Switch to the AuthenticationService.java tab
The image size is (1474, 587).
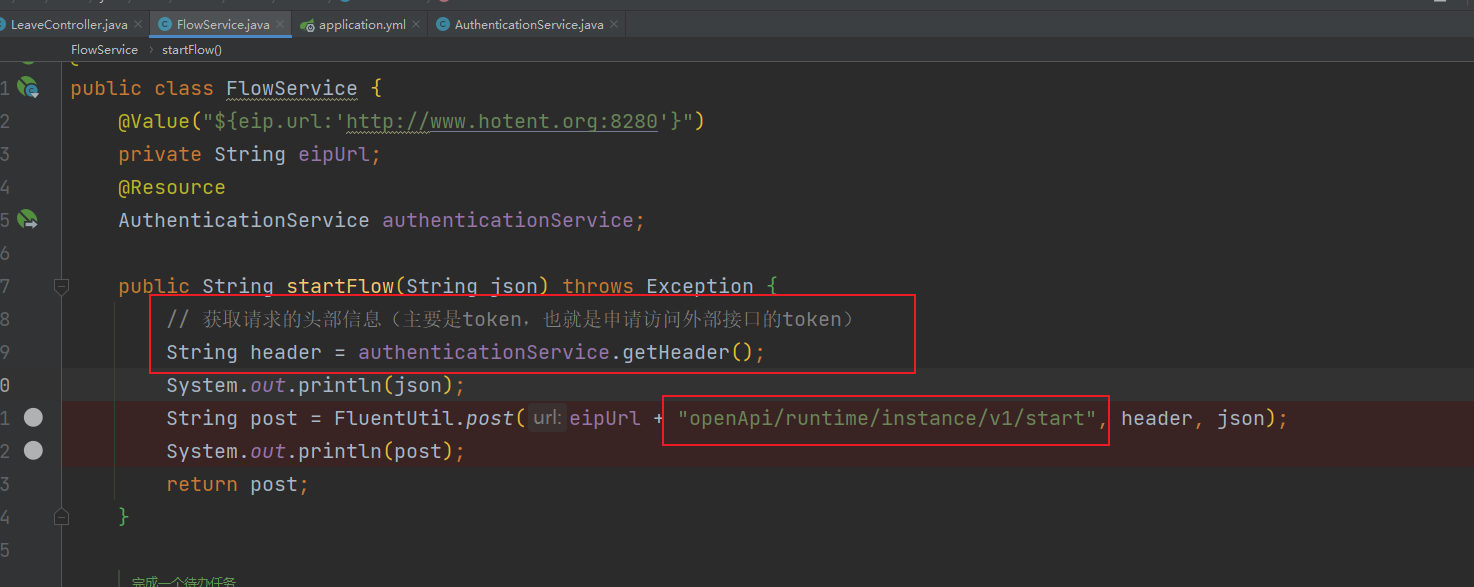[x=528, y=24]
